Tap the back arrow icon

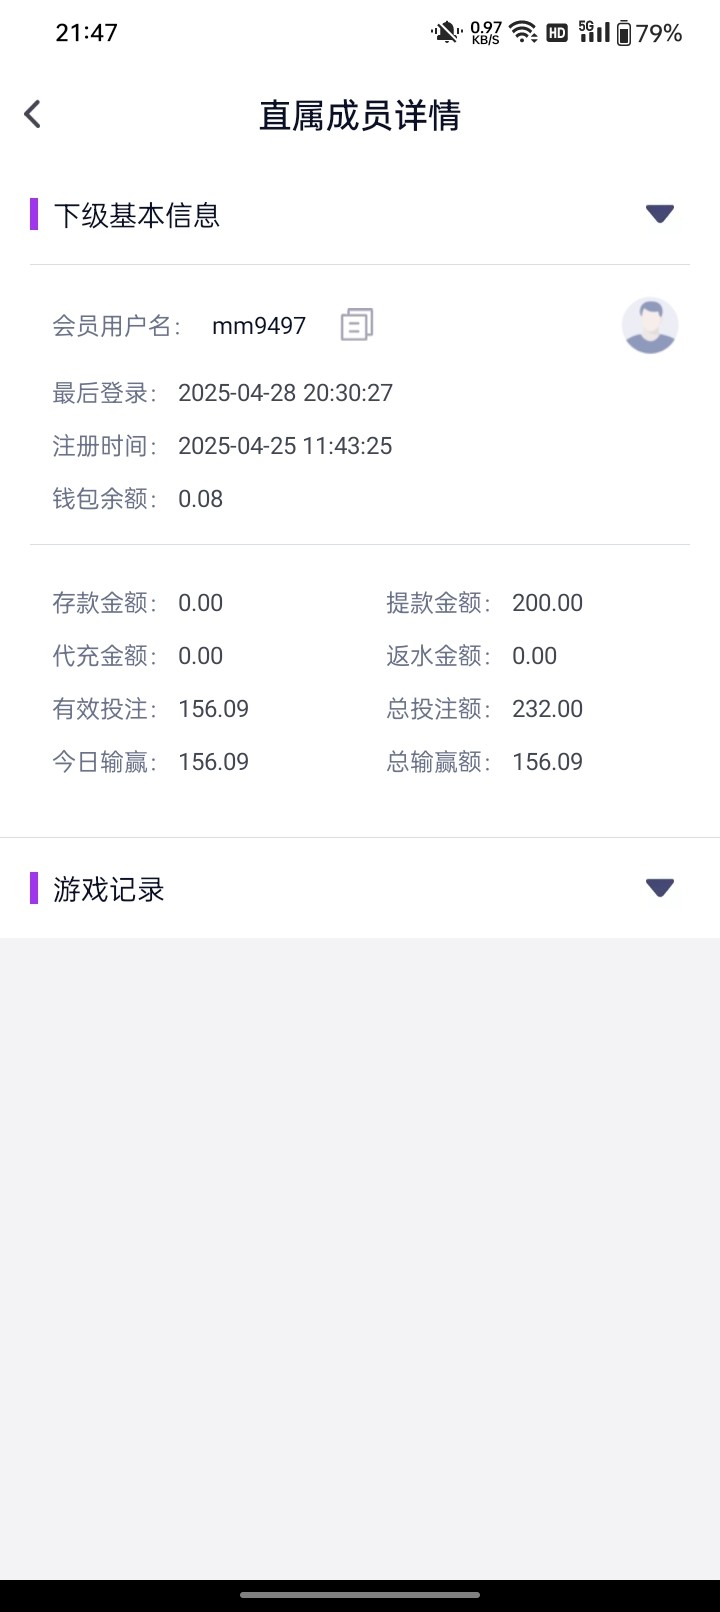pyautogui.click(x=33, y=114)
